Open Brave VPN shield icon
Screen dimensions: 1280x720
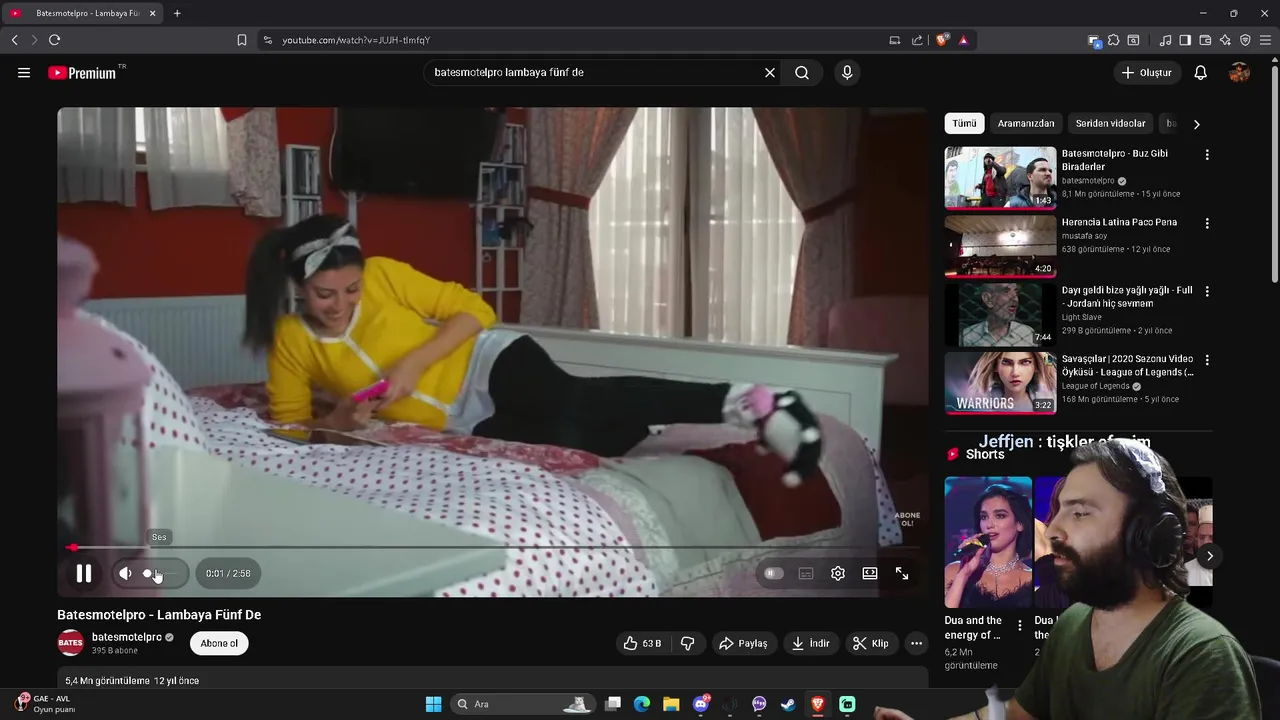pyautogui.click(x=1245, y=40)
